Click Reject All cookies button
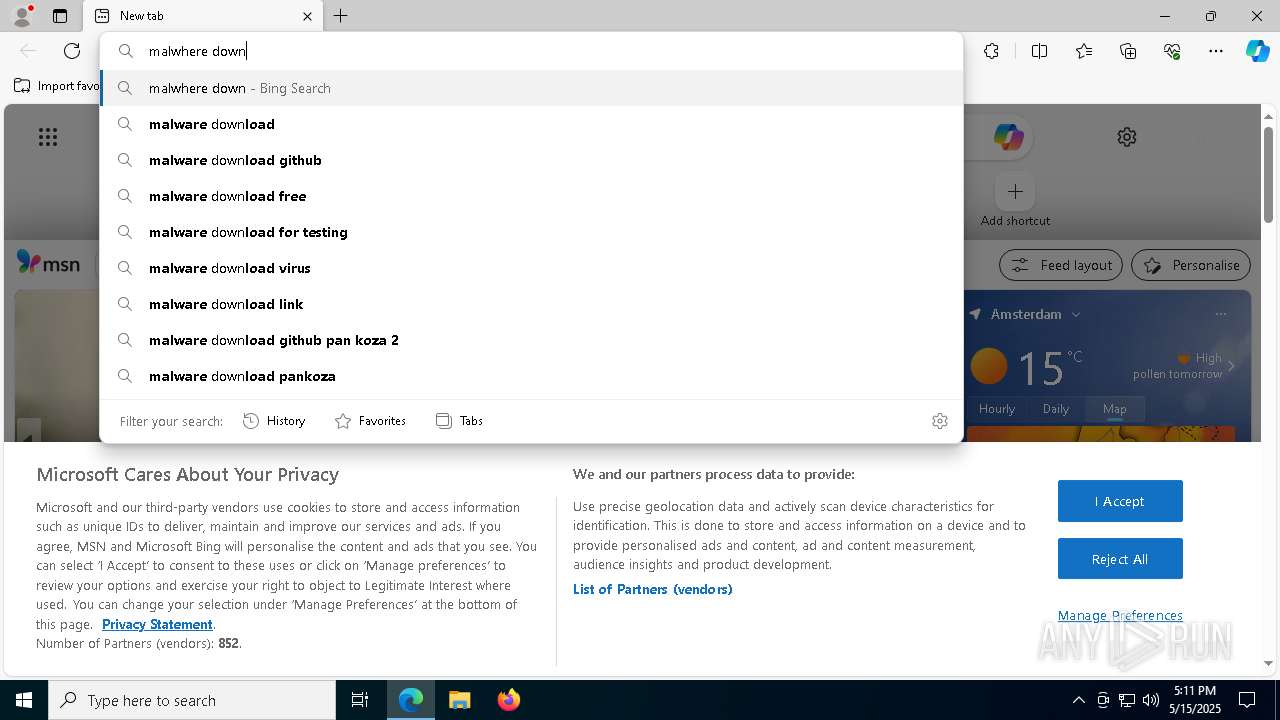The image size is (1280, 720). [1120, 559]
